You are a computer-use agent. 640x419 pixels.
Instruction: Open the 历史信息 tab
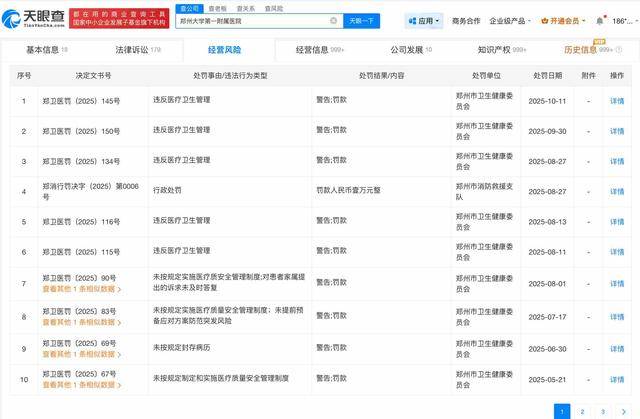[x=585, y=49]
